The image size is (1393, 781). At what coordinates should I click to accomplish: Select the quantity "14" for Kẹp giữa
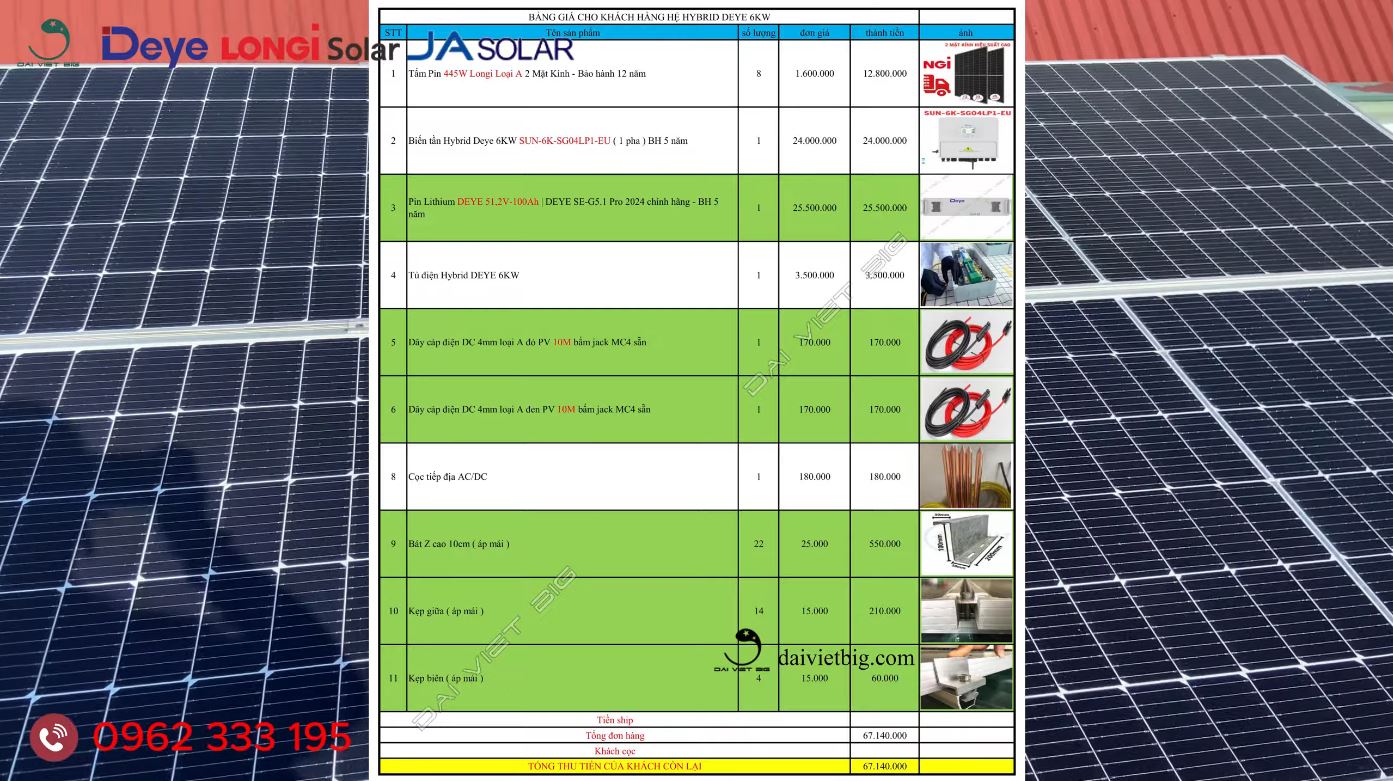point(759,611)
